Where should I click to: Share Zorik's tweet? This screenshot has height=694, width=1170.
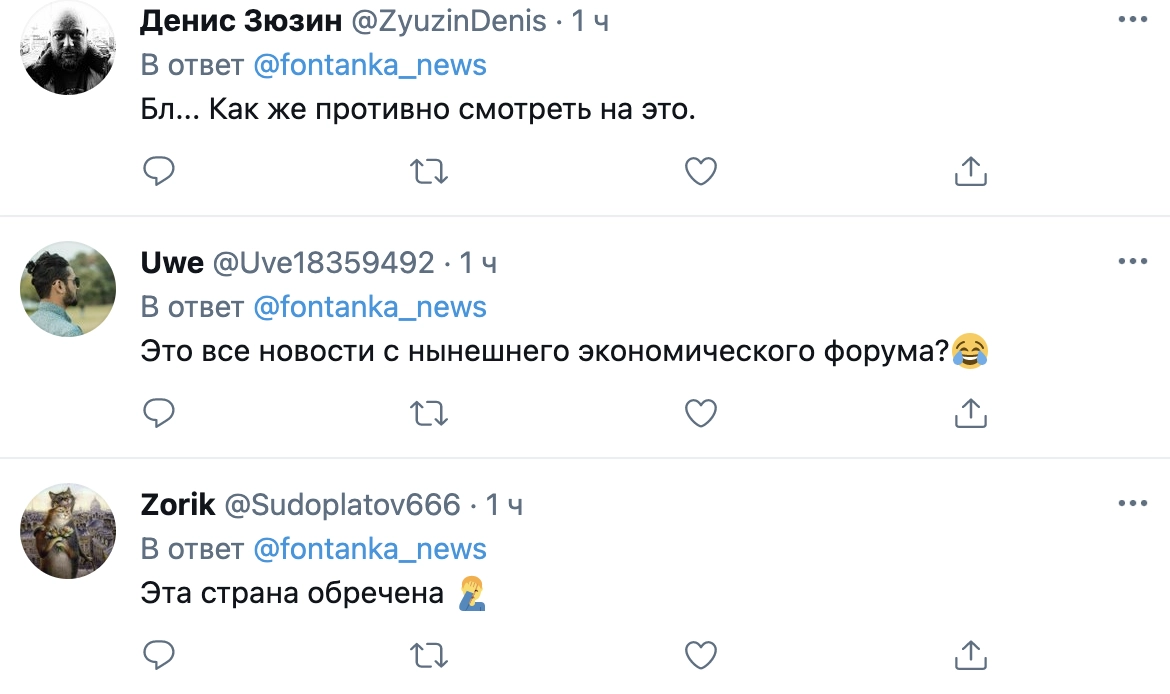971,655
